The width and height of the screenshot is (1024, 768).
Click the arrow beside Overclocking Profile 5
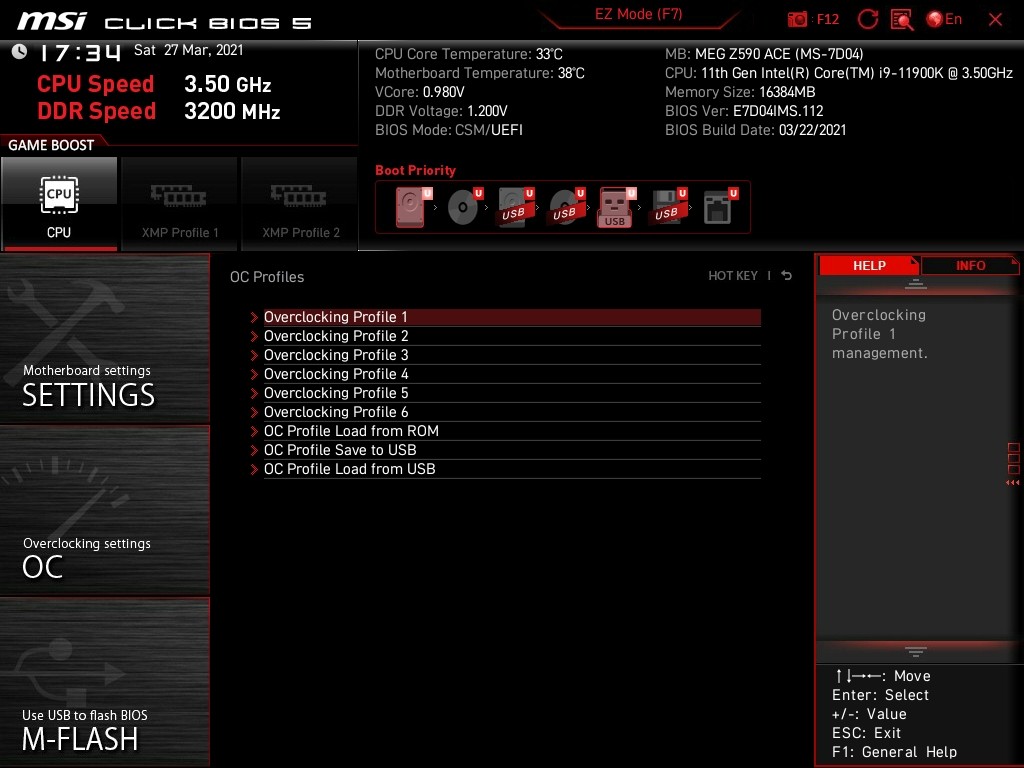[x=254, y=393]
